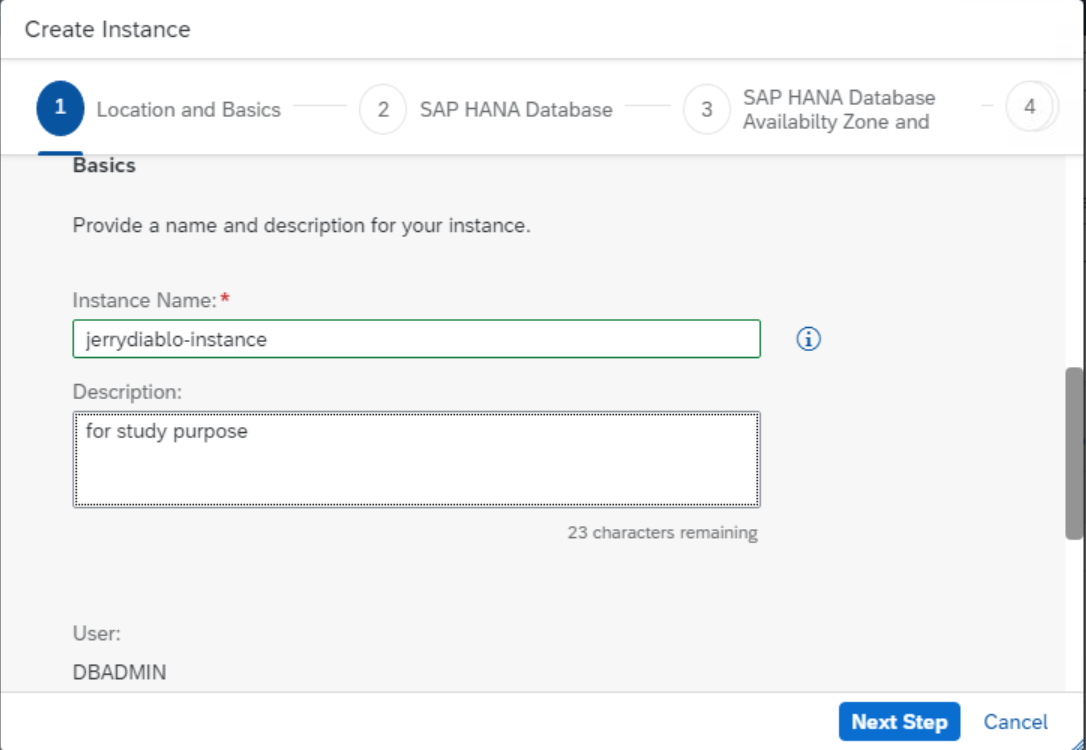The image size is (1086, 750).
Task: Click the vertical scrollbar thumb
Action: click(1075, 453)
